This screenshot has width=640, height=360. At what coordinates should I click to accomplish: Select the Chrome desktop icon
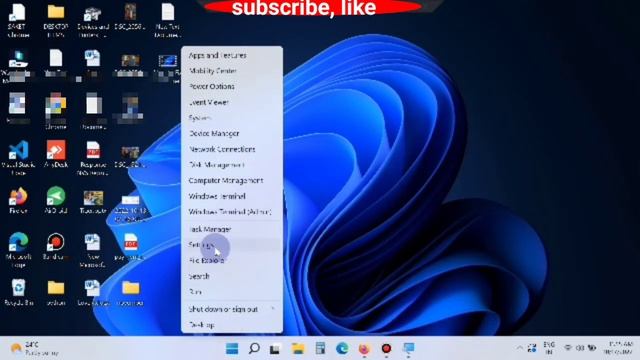(56, 111)
